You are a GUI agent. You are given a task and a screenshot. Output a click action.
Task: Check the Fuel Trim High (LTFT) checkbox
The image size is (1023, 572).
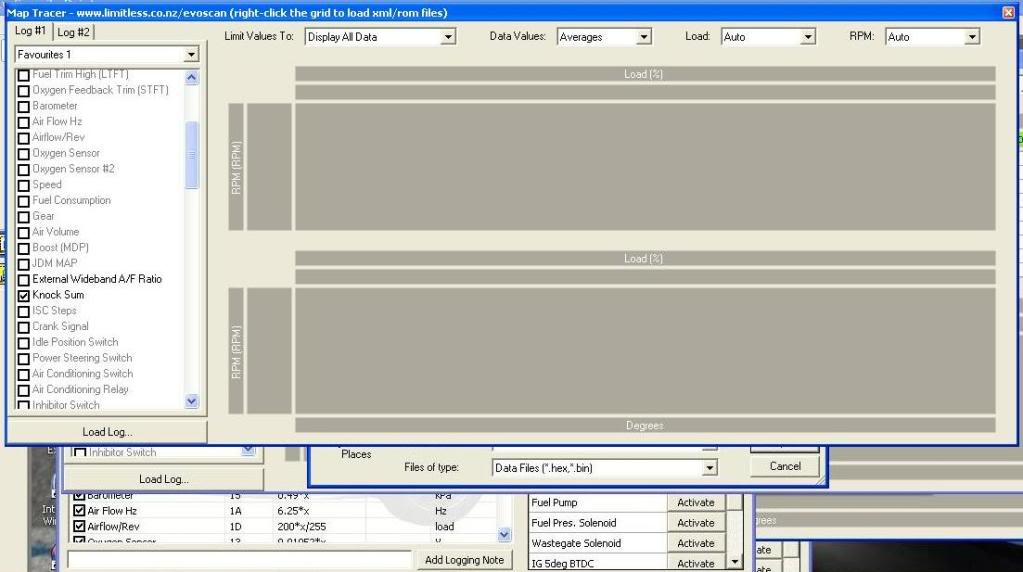coord(23,74)
